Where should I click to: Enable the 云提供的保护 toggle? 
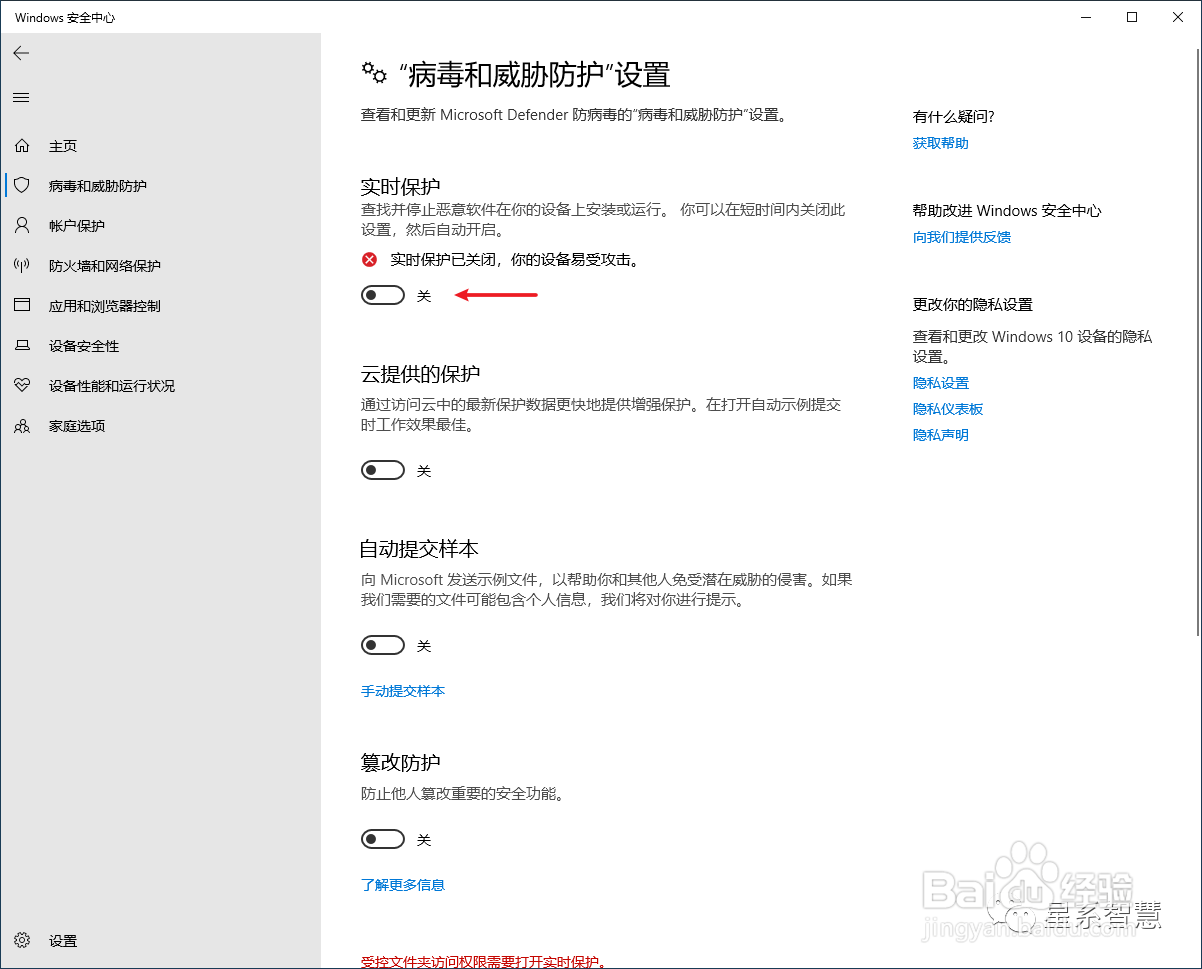pyautogui.click(x=382, y=470)
